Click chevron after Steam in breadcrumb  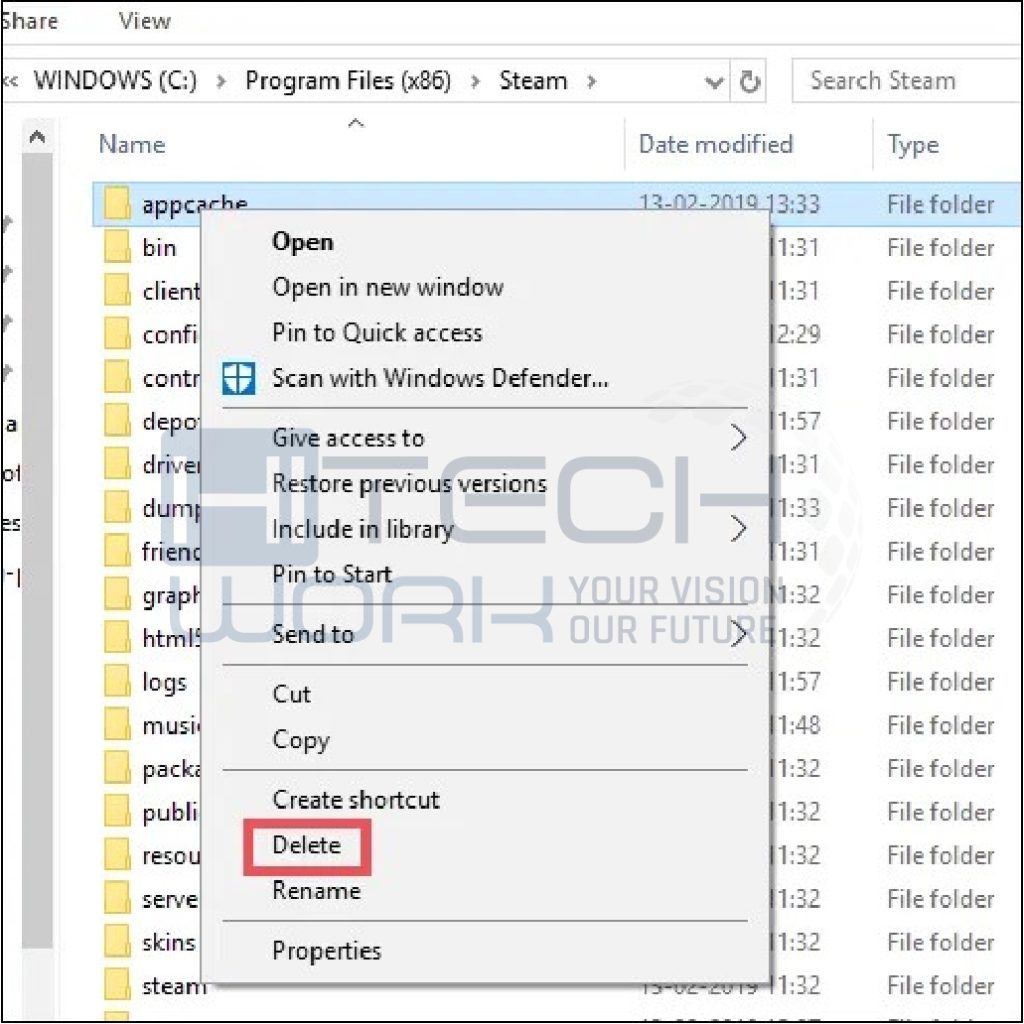pos(592,82)
